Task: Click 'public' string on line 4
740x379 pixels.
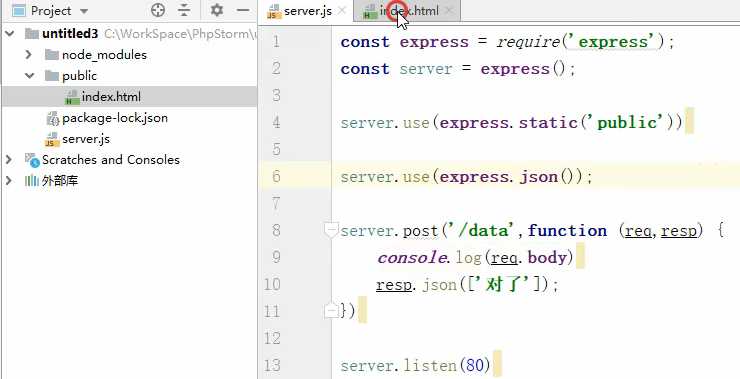Action: point(627,123)
